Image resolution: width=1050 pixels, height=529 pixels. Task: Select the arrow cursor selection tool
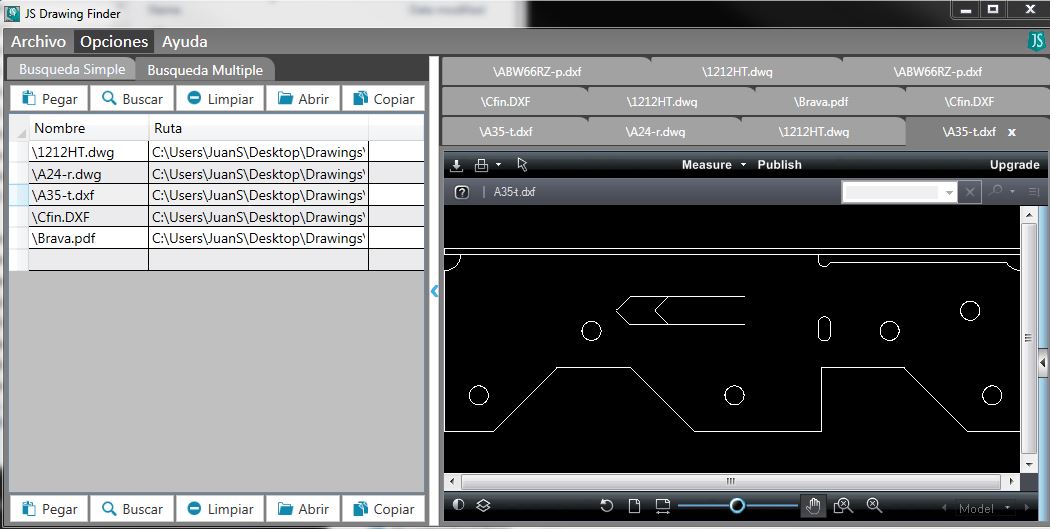coord(522,165)
